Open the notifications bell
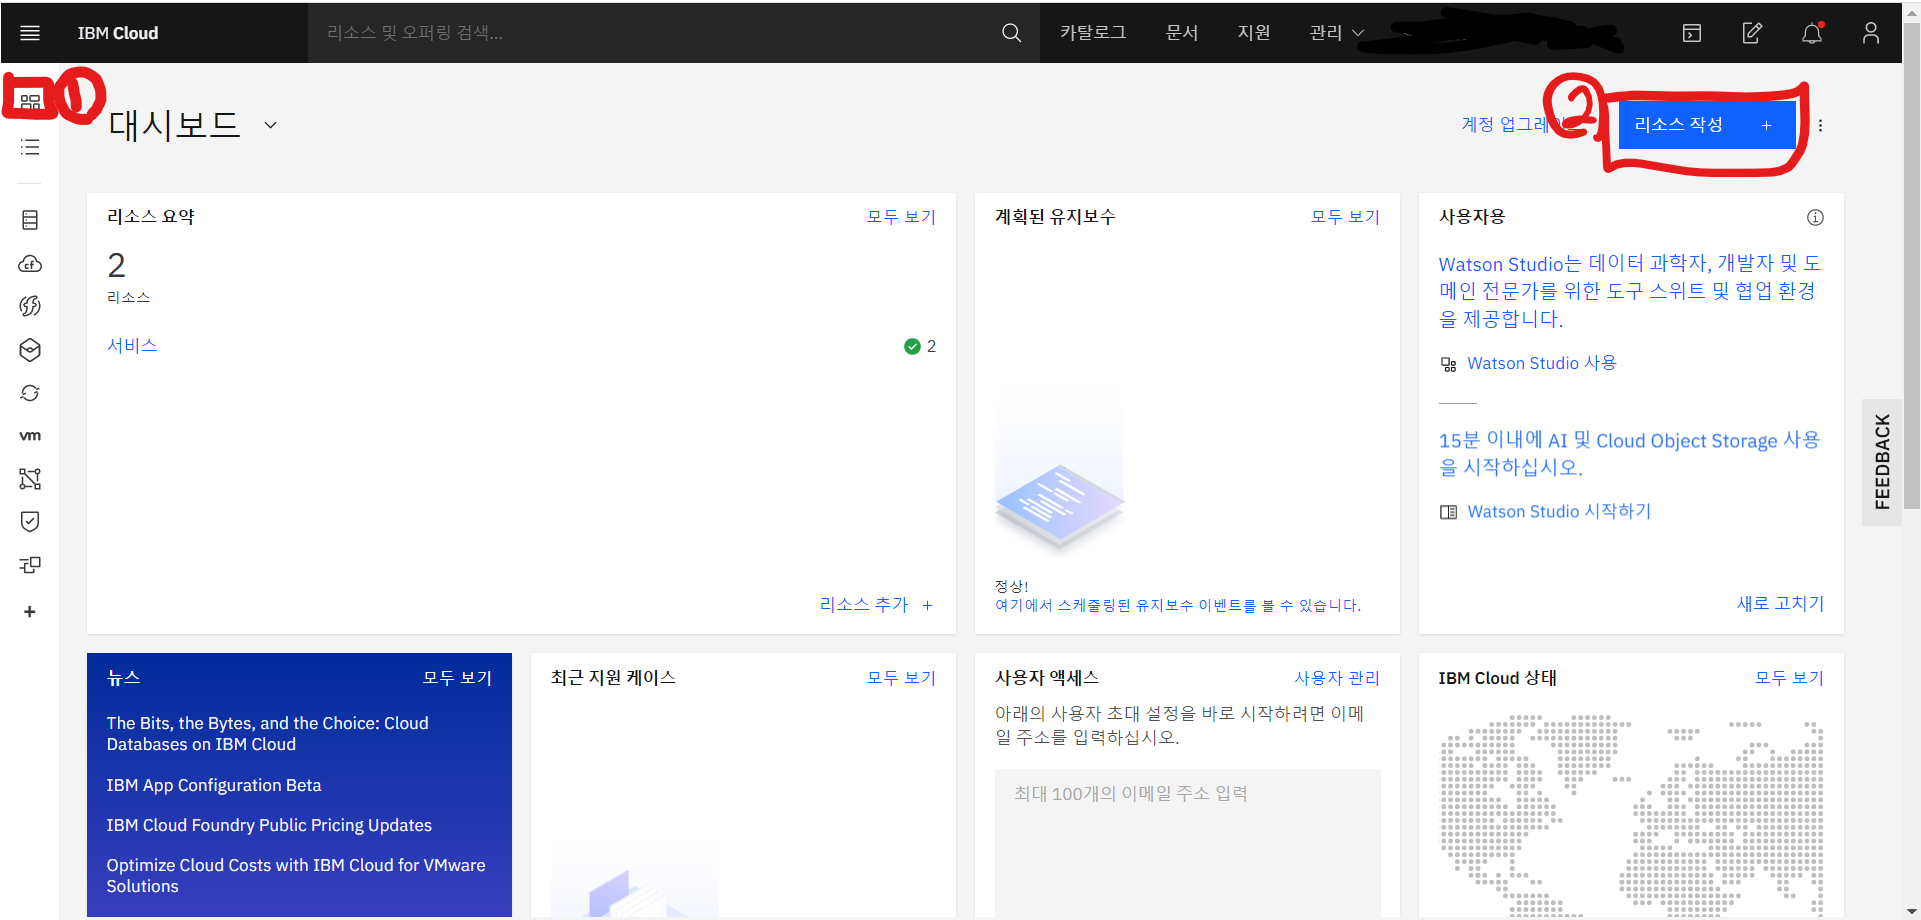Viewport: 1921px width, 920px height. 1812,33
